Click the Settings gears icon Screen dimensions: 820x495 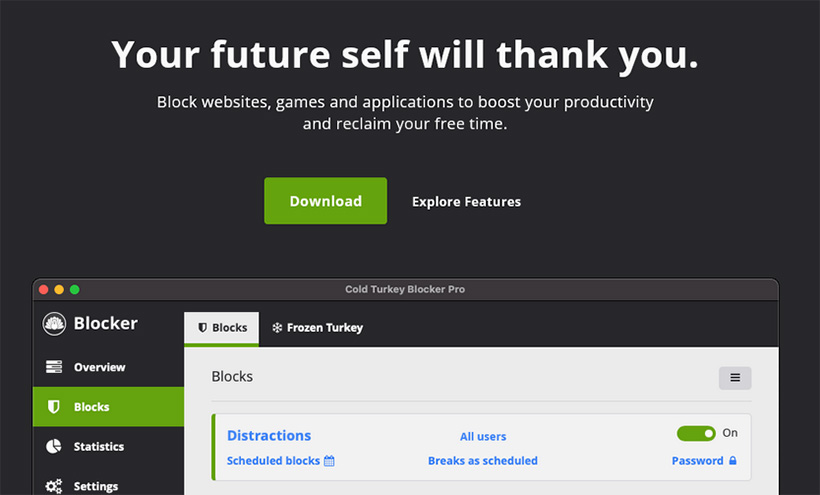coord(53,486)
